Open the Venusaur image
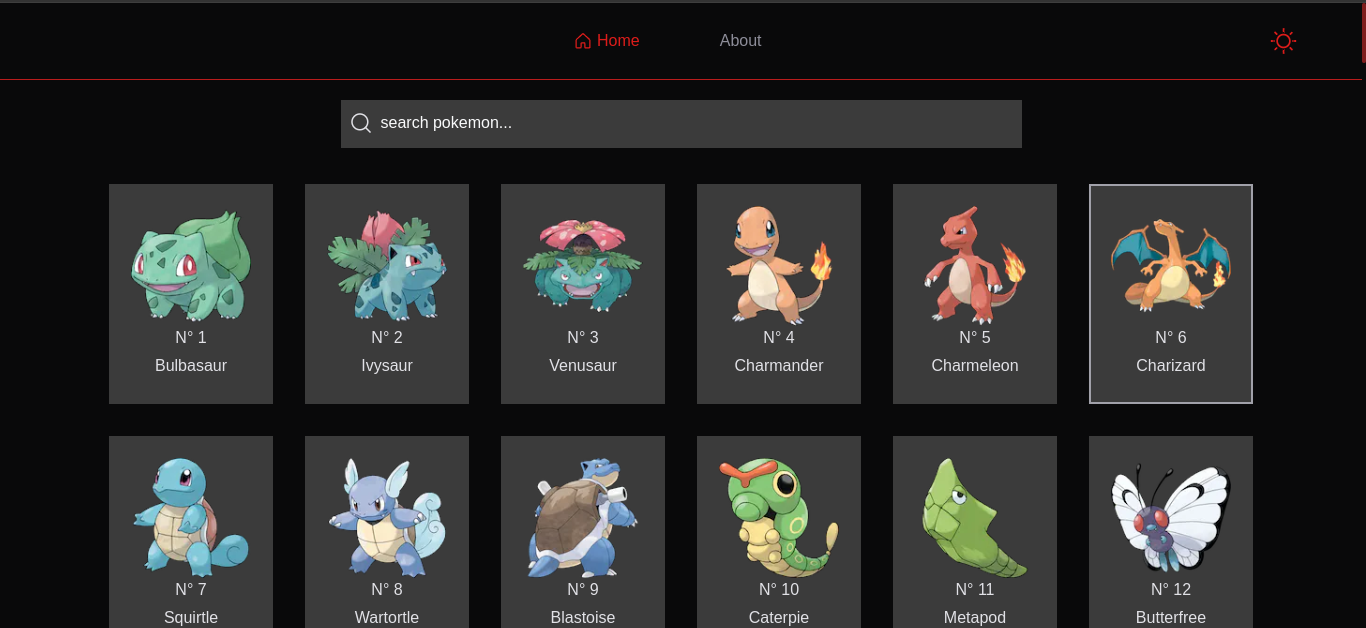The height and width of the screenshot is (628, 1366). (583, 264)
